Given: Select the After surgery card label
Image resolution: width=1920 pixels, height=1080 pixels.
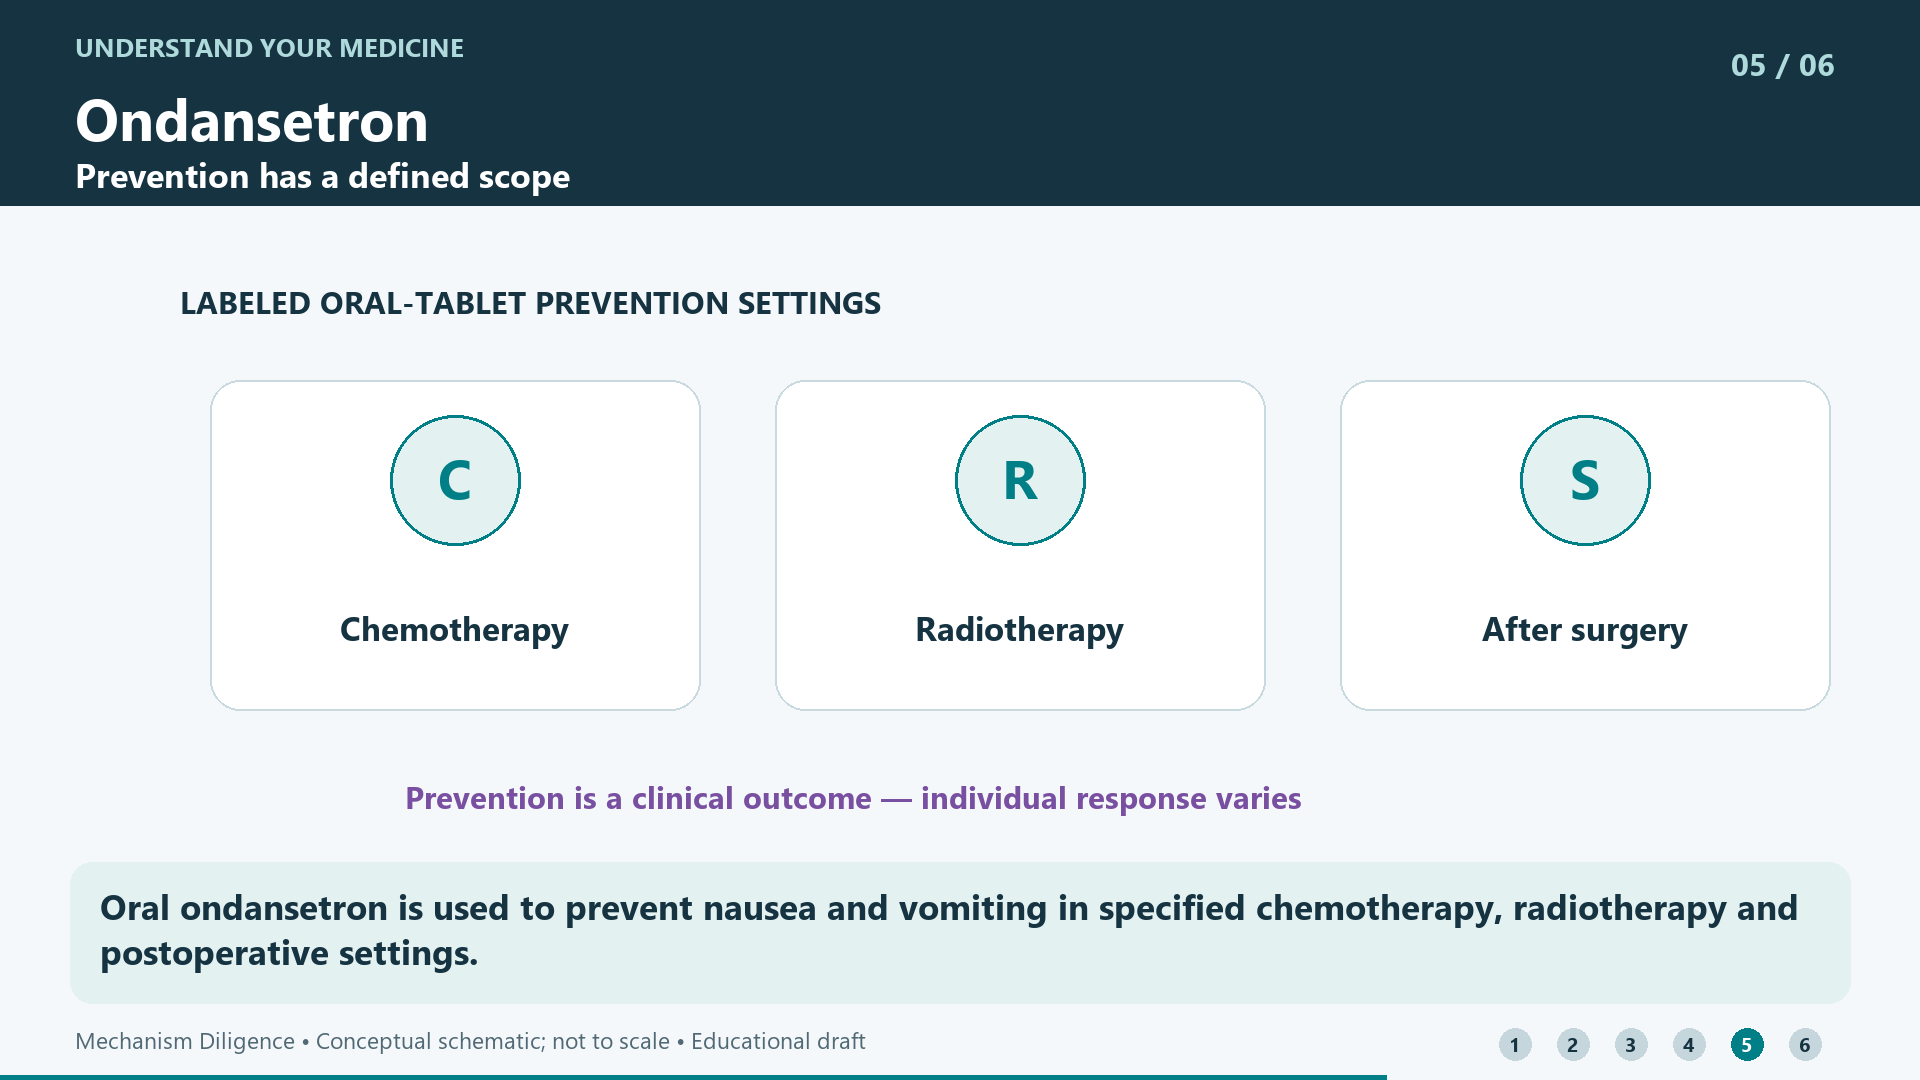Looking at the screenshot, I should (x=1585, y=630).
